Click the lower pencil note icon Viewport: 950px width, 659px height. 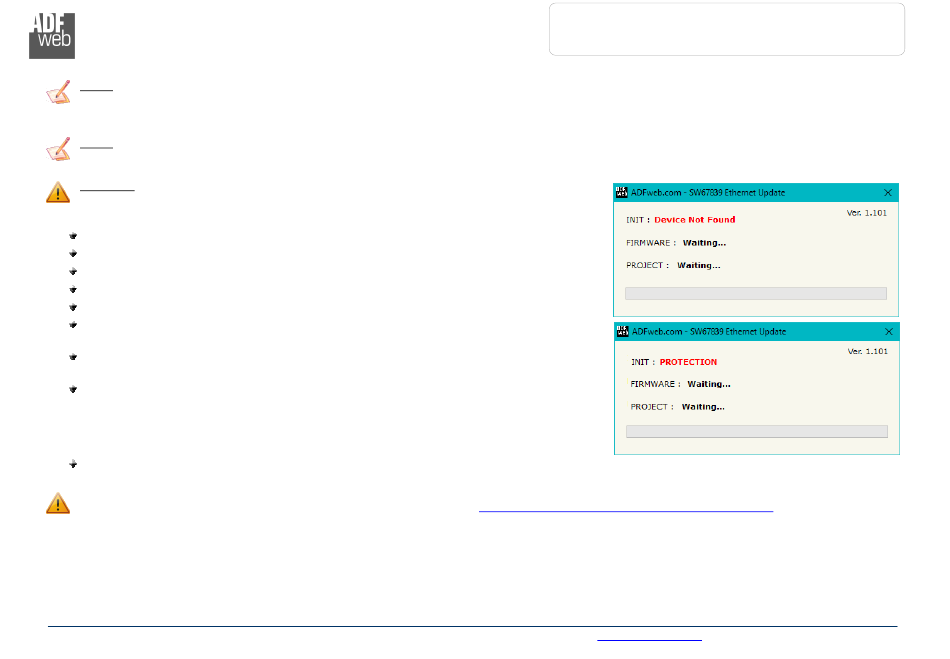tap(59, 151)
